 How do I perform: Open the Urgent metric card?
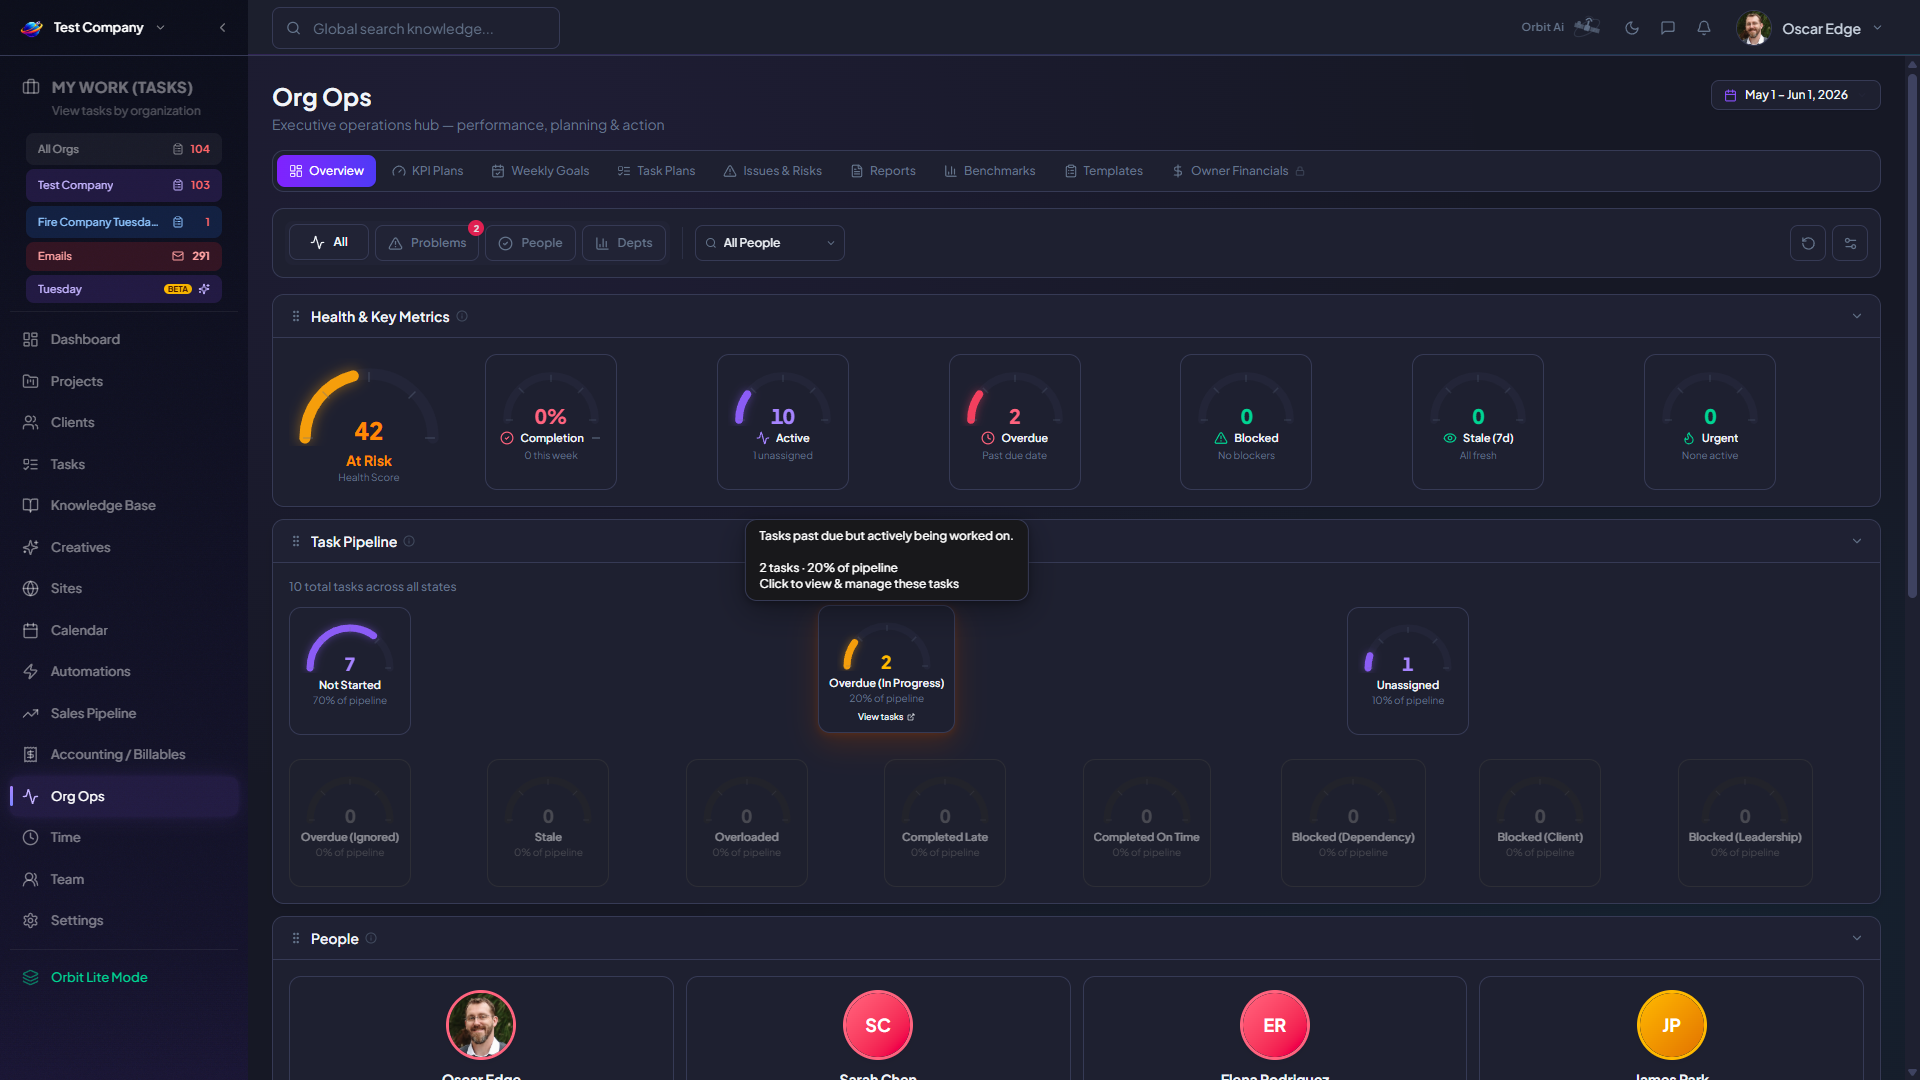pos(1710,422)
